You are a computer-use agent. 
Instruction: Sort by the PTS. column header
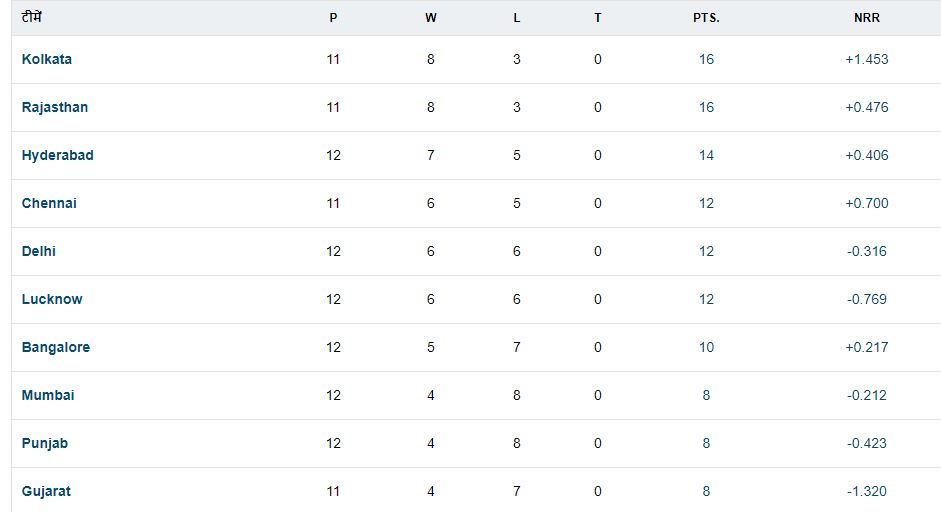(706, 18)
